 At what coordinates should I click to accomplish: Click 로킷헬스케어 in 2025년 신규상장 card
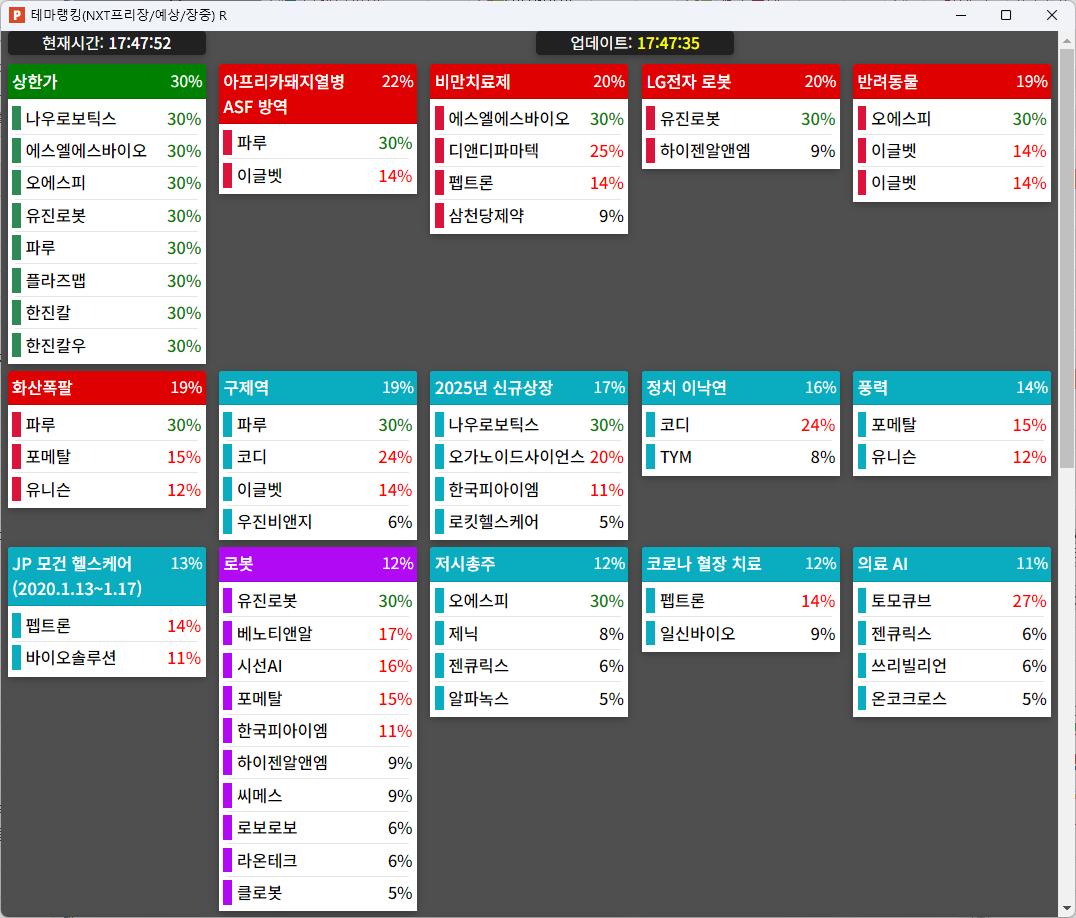pos(529,522)
